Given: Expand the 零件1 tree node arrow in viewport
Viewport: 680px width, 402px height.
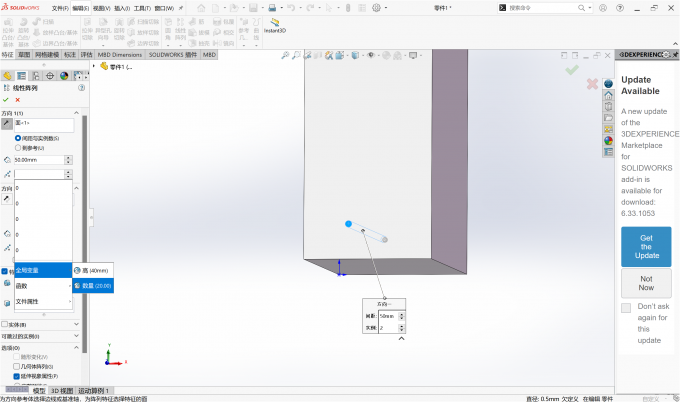Looking at the screenshot, I should tap(94, 66).
